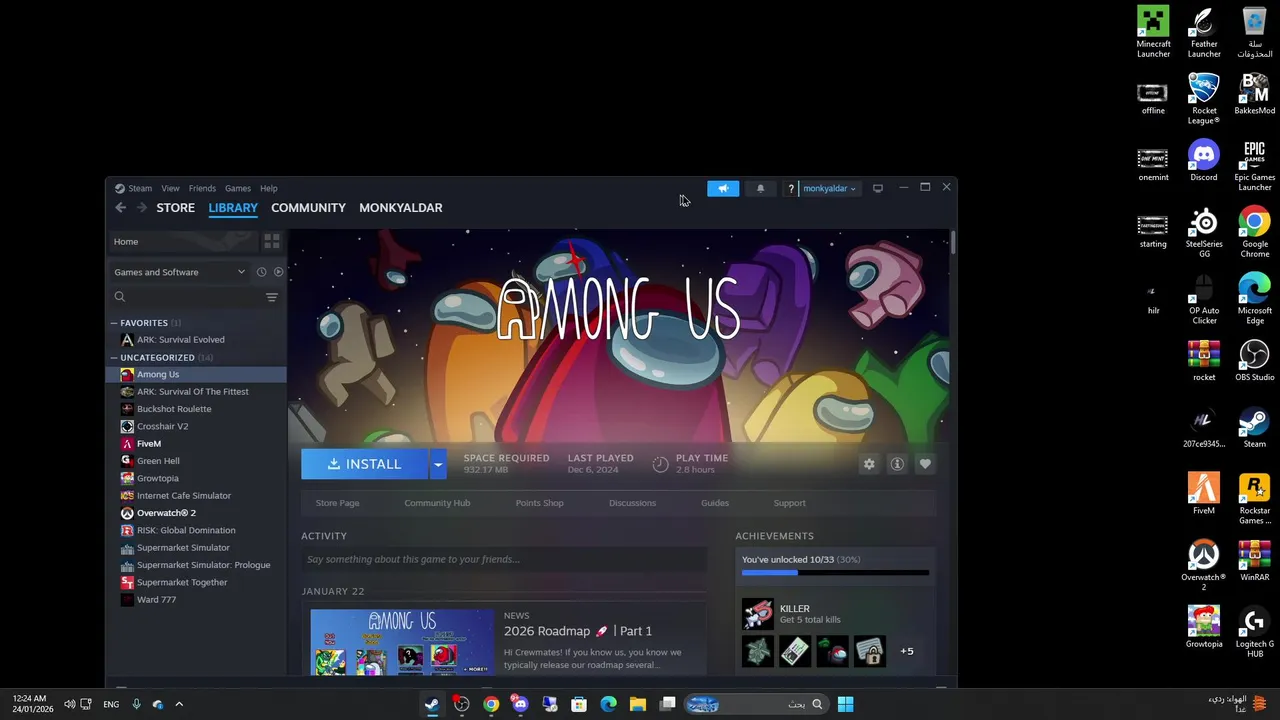Go forward with the right arrow
The width and height of the screenshot is (1280, 720).
[x=141, y=208]
